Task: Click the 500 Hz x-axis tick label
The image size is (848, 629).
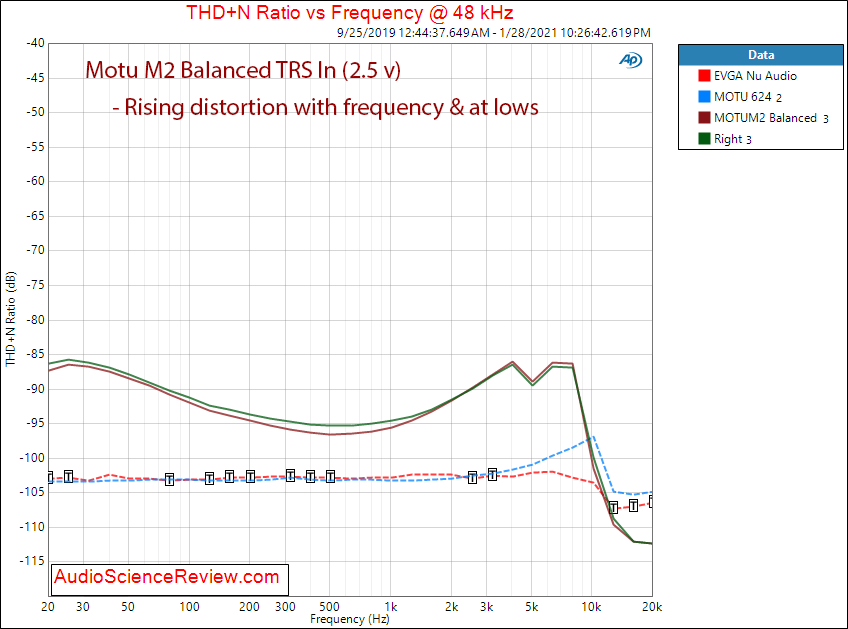Action: (329, 607)
